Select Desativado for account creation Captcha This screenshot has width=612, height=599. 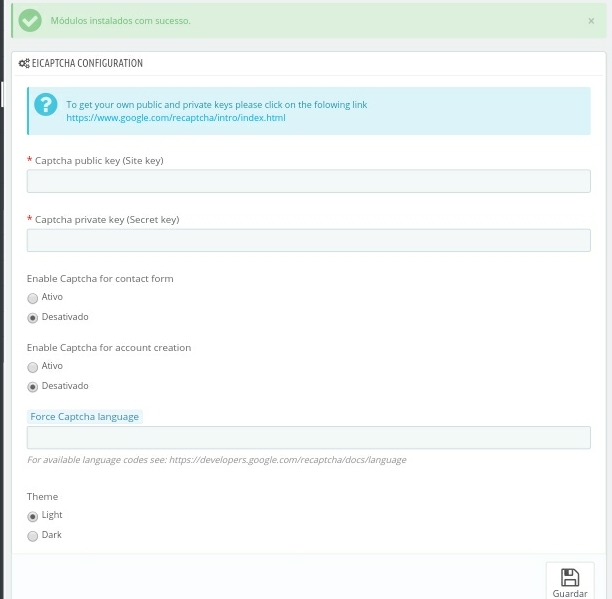click(33, 387)
